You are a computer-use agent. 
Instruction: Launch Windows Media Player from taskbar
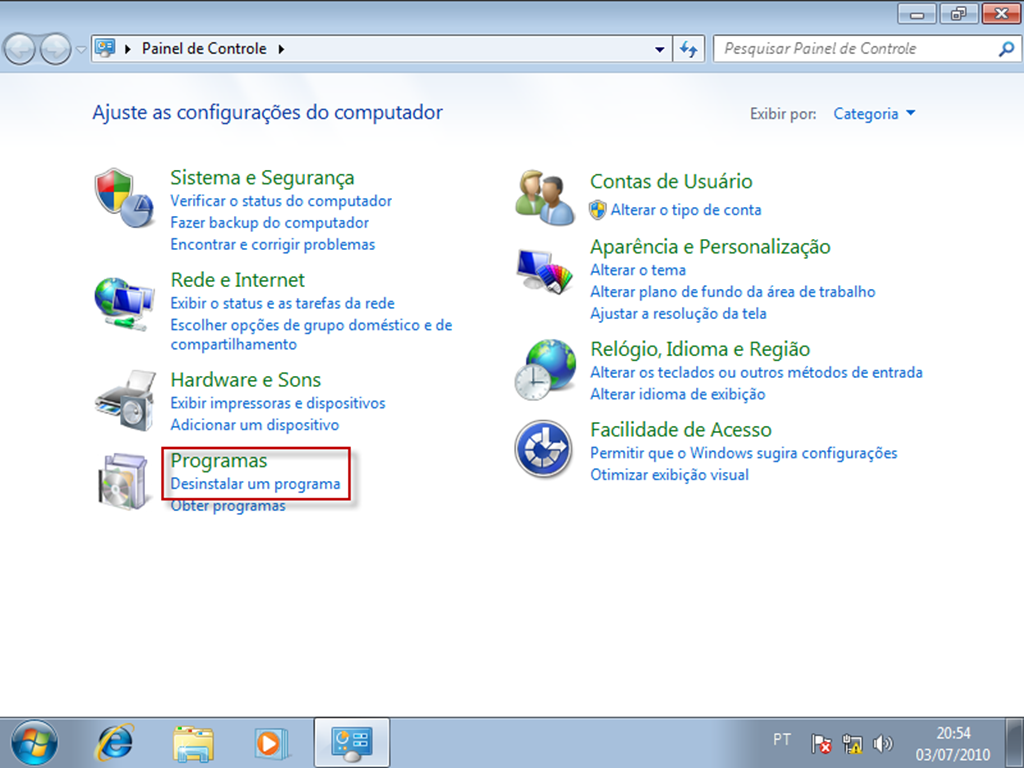pyautogui.click(x=271, y=743)
